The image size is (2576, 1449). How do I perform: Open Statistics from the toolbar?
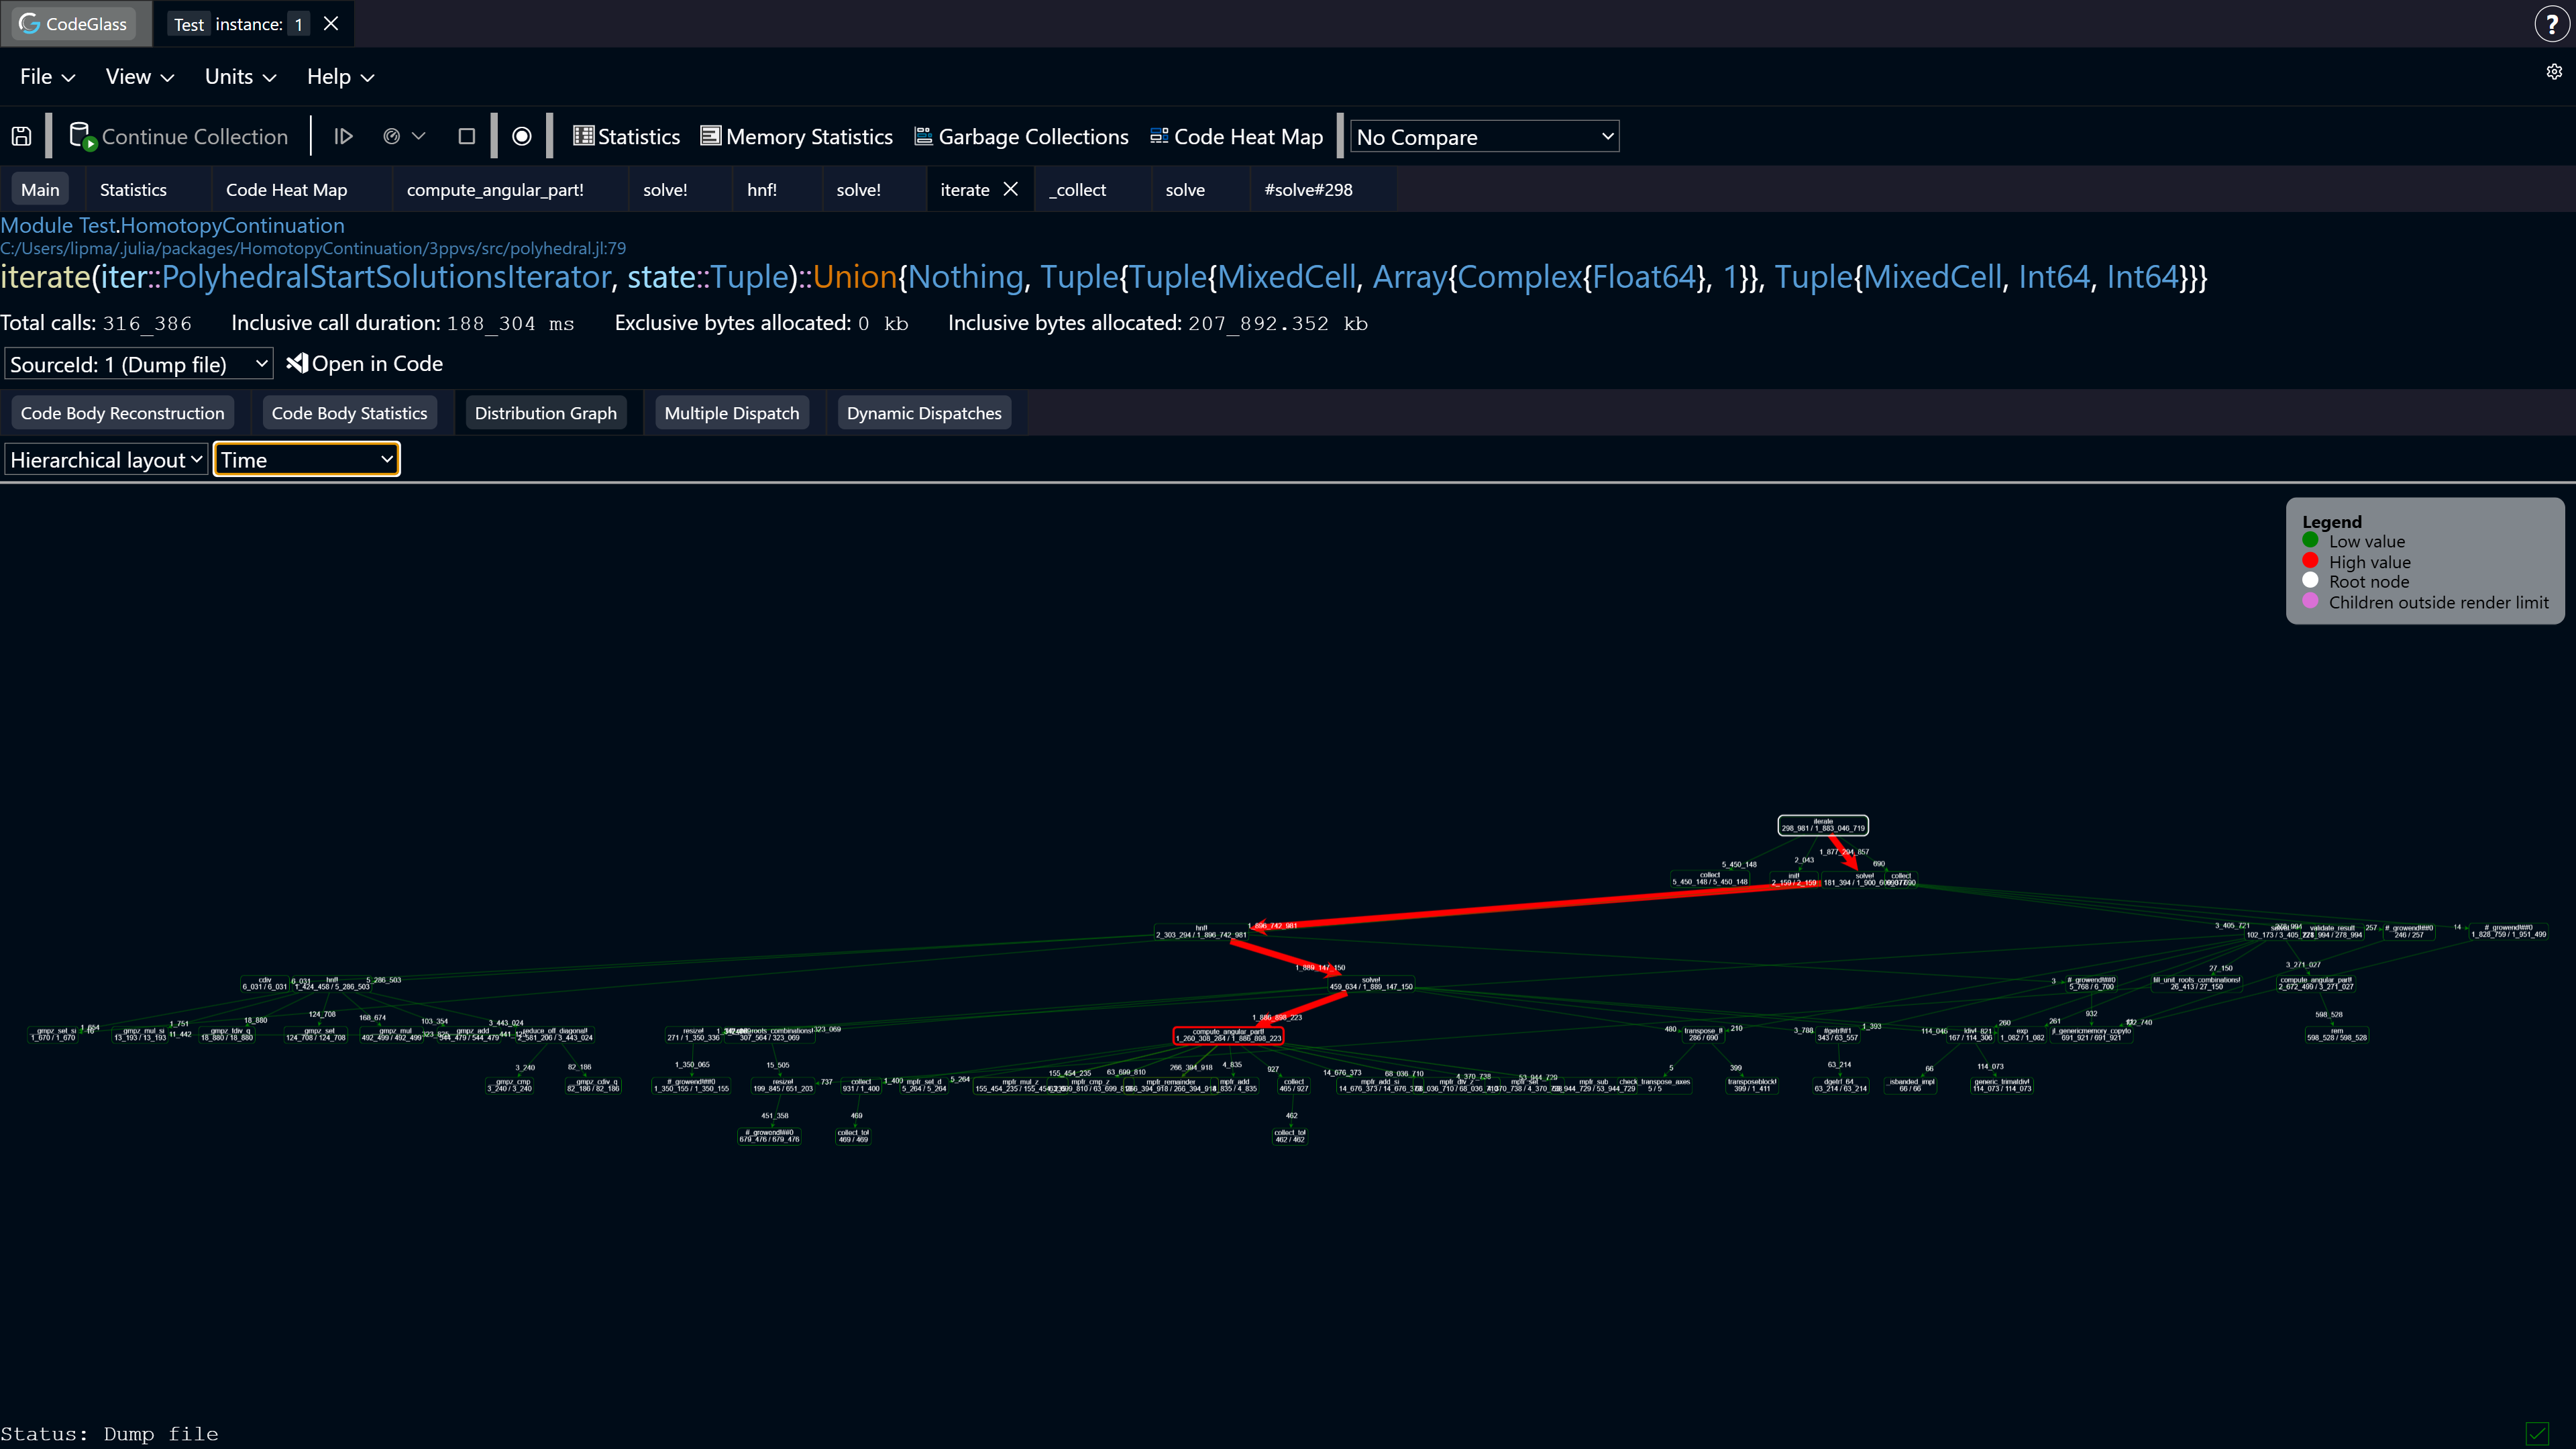(x=626, y=137)
